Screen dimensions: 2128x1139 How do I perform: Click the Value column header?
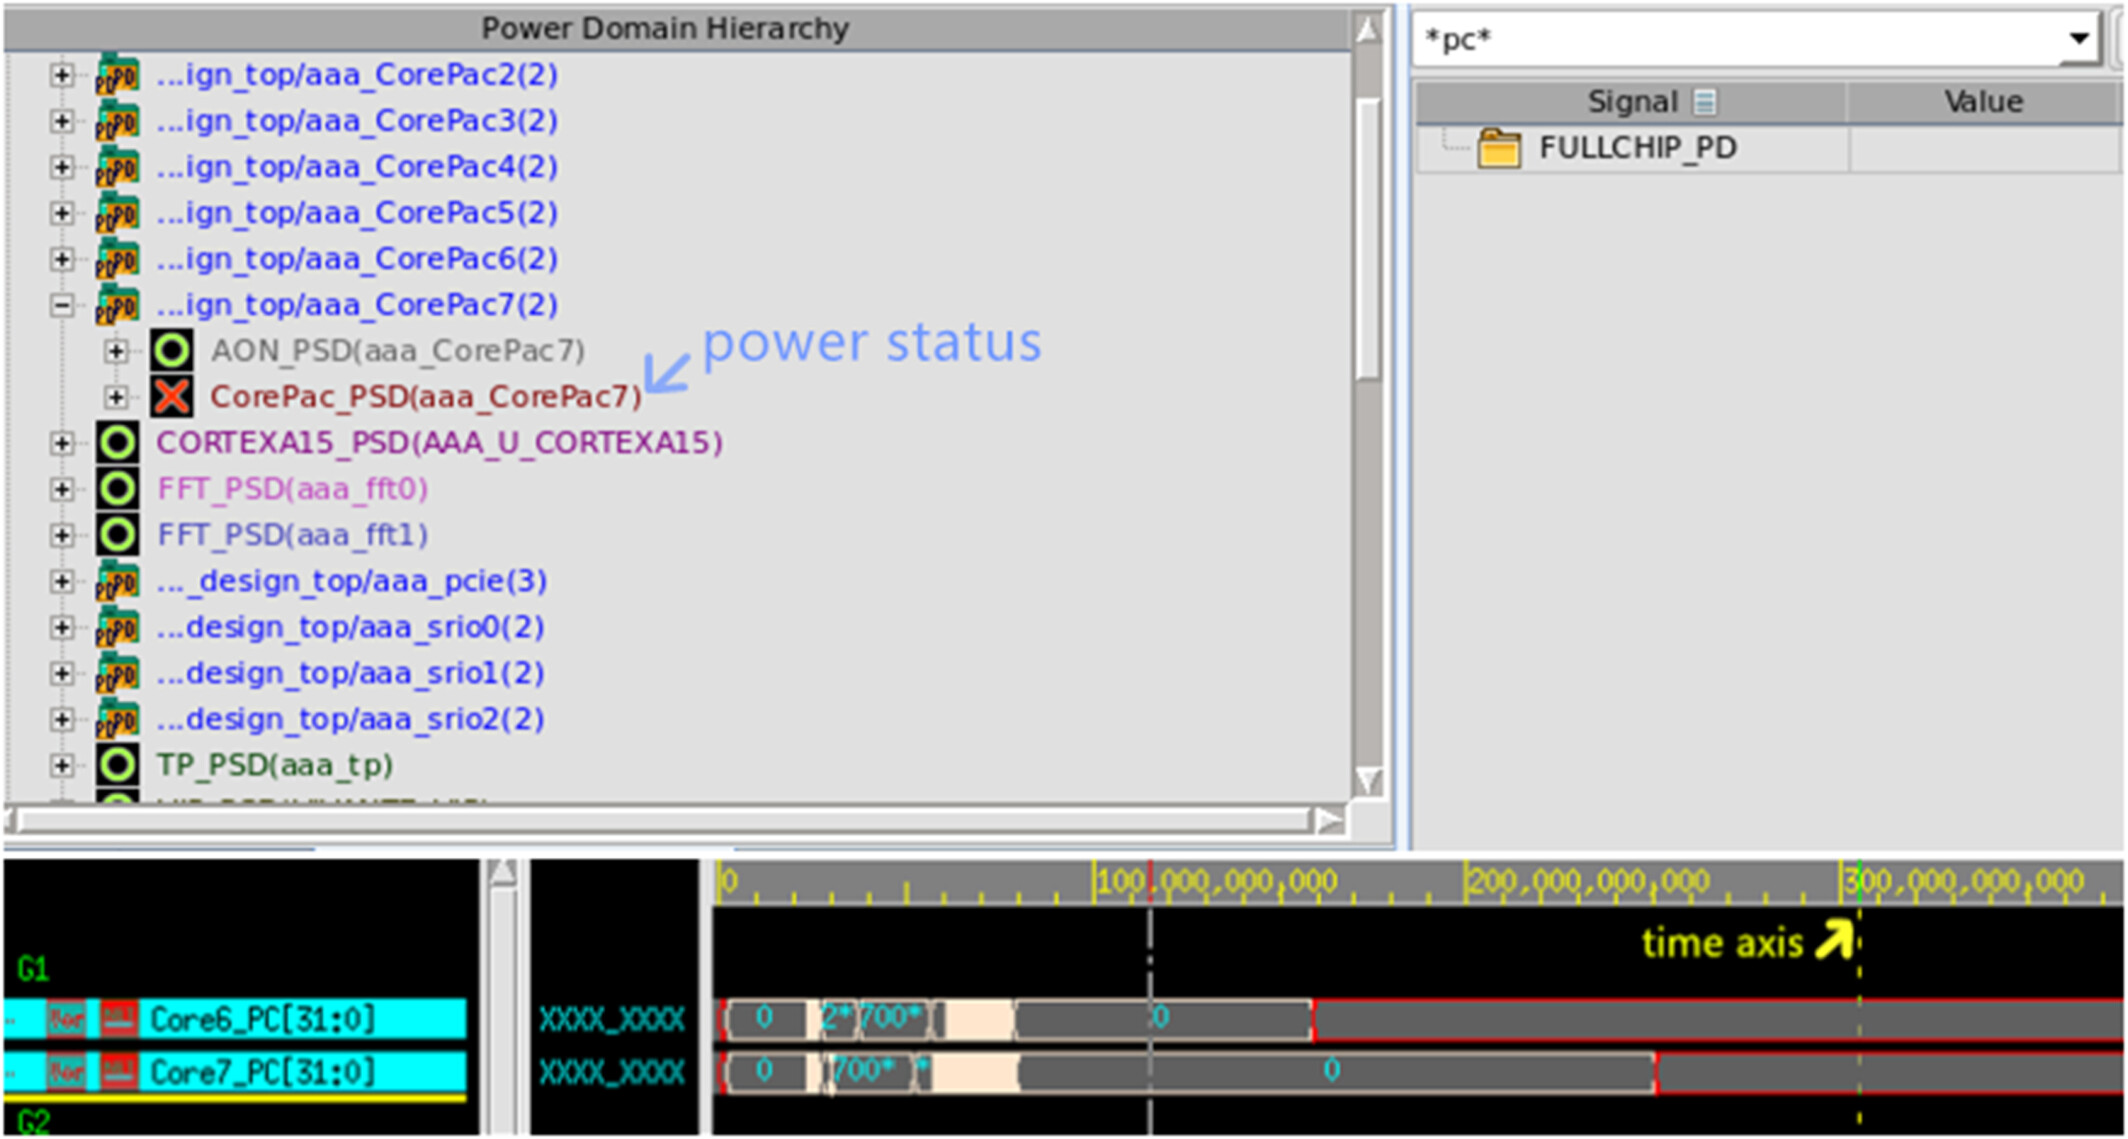(1984, 102)
